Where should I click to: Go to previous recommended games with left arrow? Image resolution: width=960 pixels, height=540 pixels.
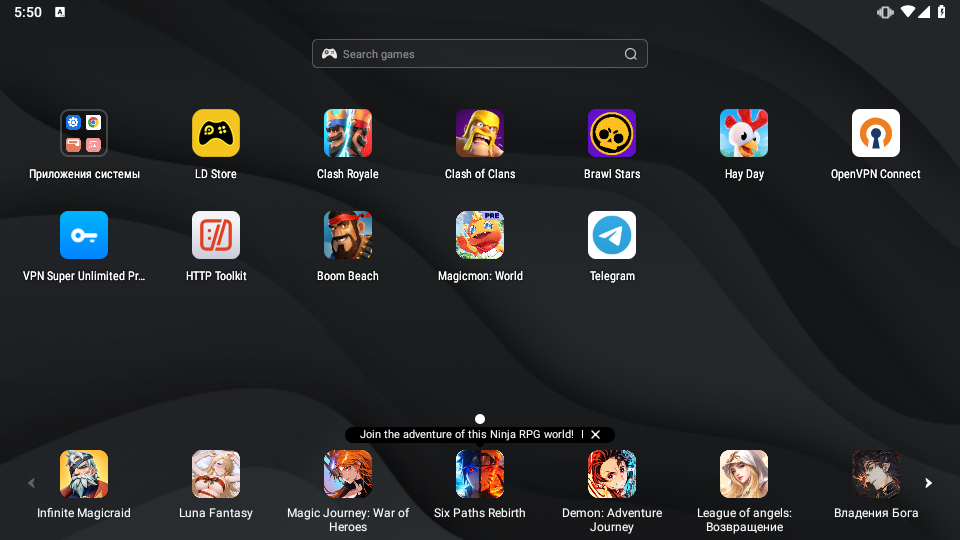tap(31, 483)
